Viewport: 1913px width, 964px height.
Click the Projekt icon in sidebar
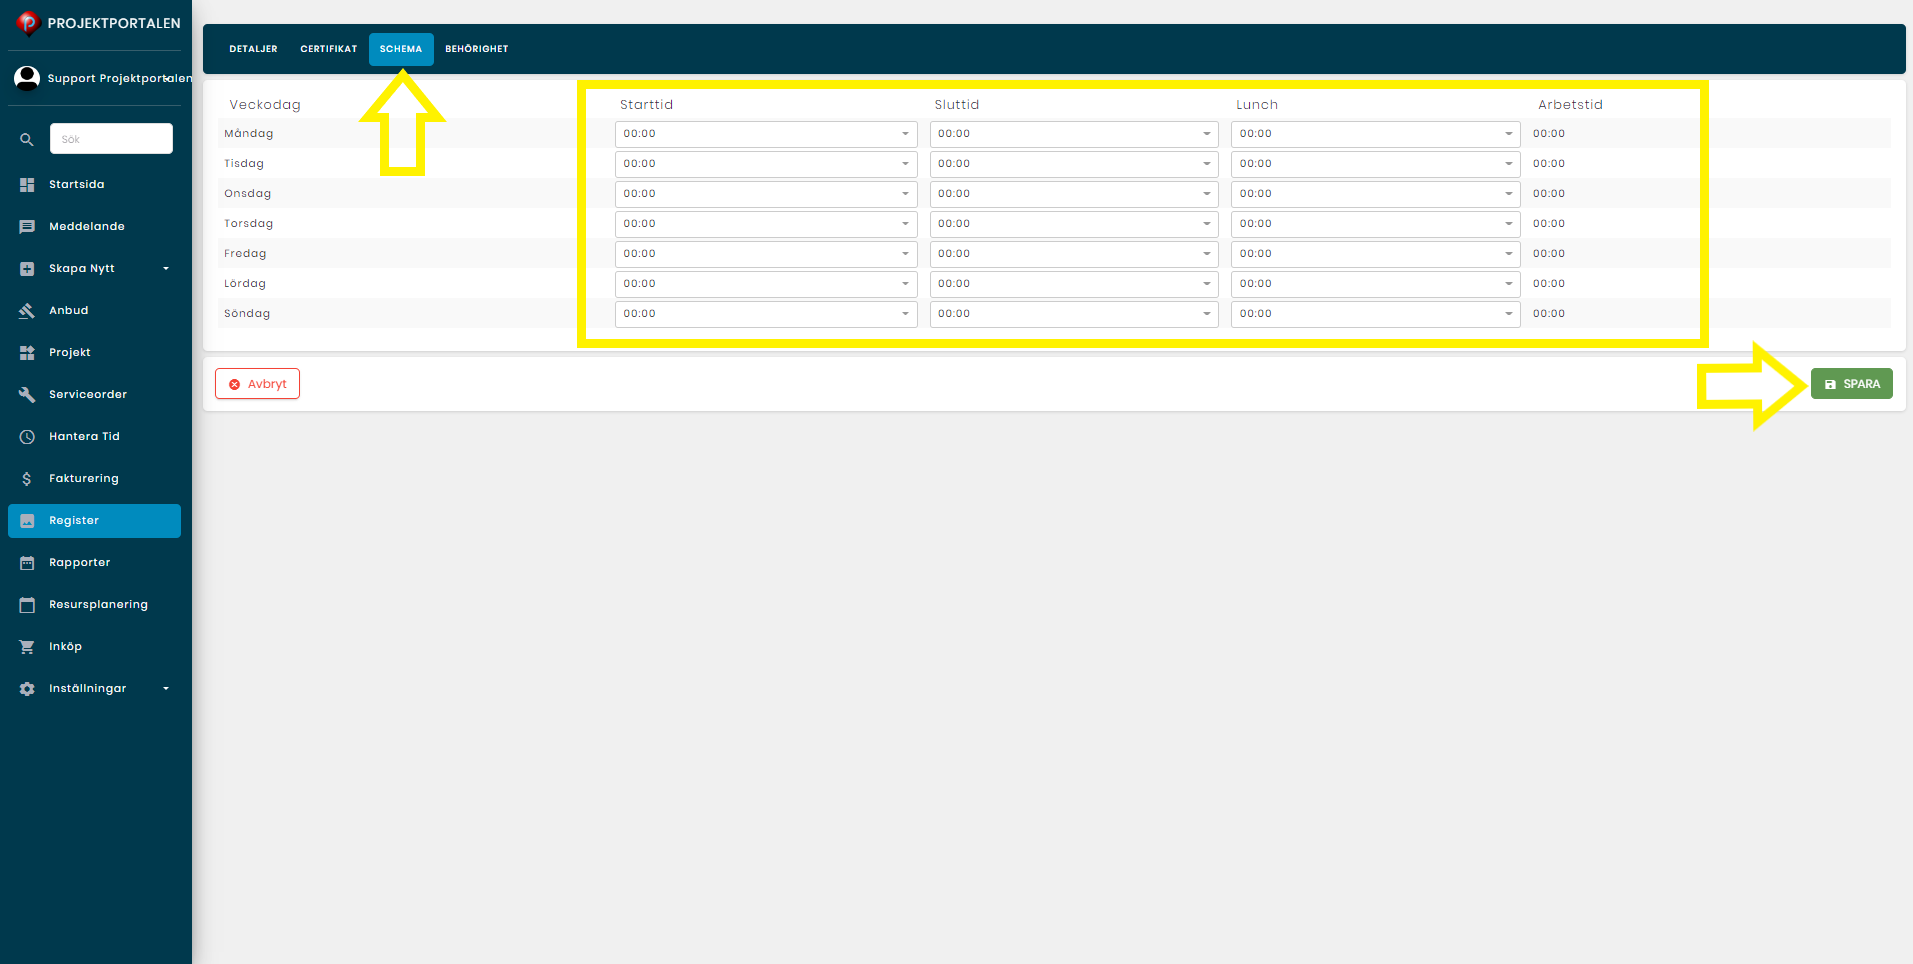(x=27, y=353)
